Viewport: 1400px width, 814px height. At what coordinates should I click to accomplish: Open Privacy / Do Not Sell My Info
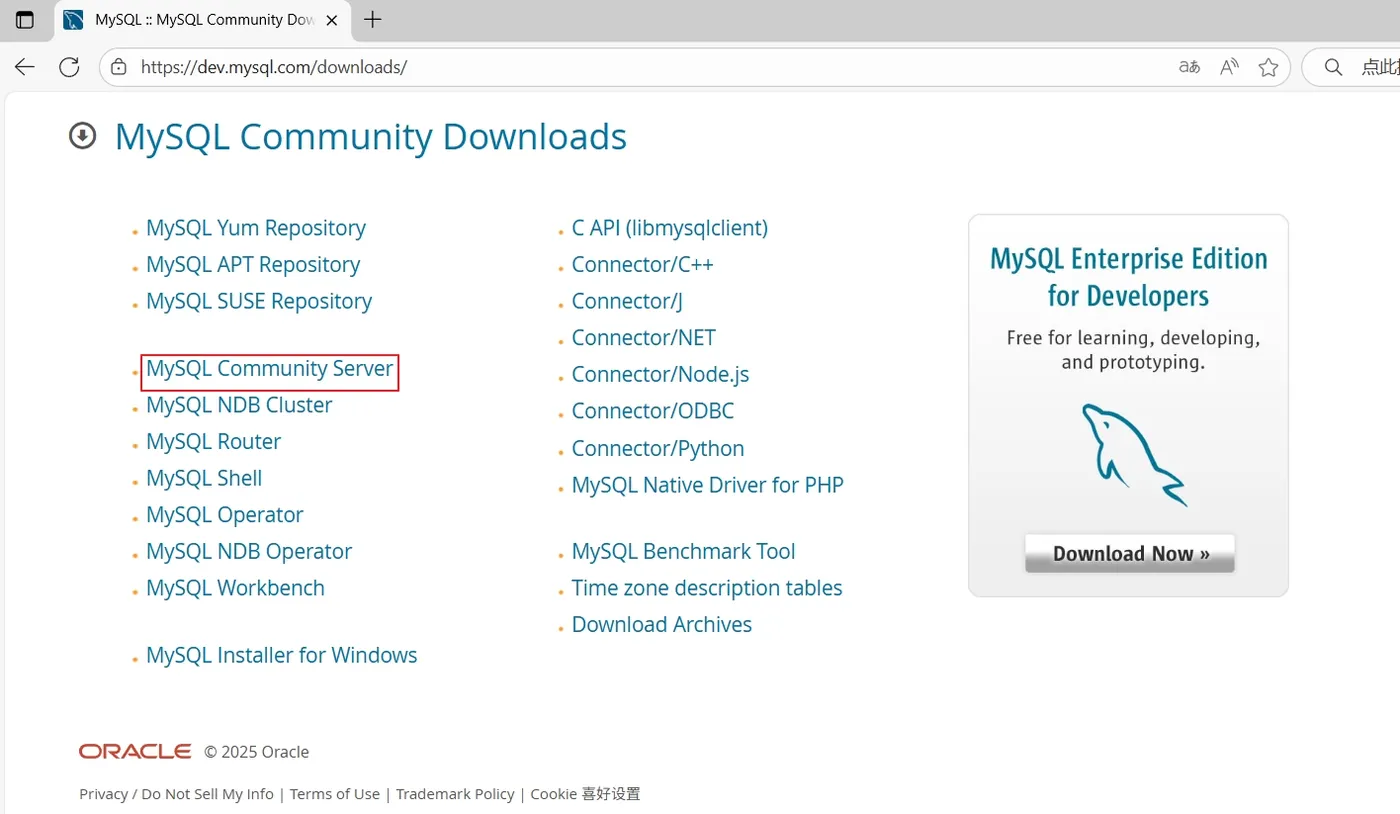coord(176,794)
